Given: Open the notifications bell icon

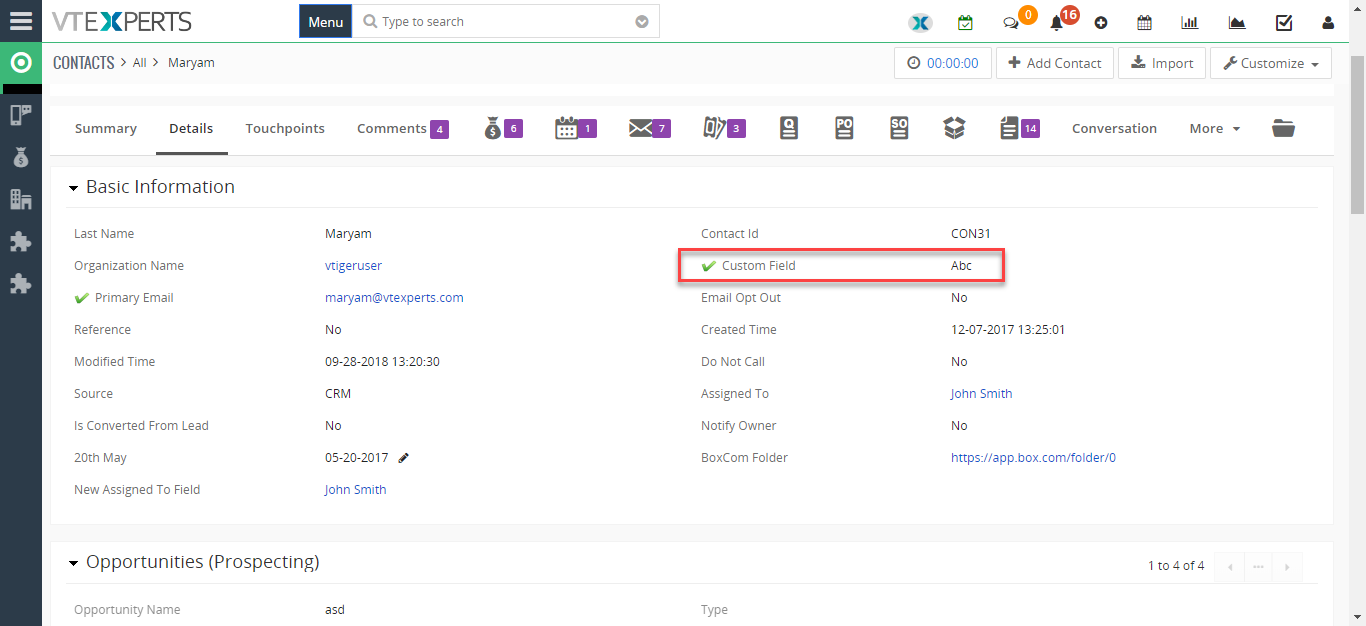Looking at the screenshot, I should tap(1056, 23).
